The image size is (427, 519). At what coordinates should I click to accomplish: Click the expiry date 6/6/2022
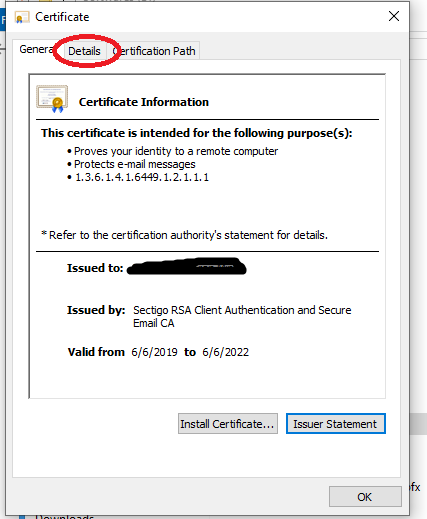[225, 352]
